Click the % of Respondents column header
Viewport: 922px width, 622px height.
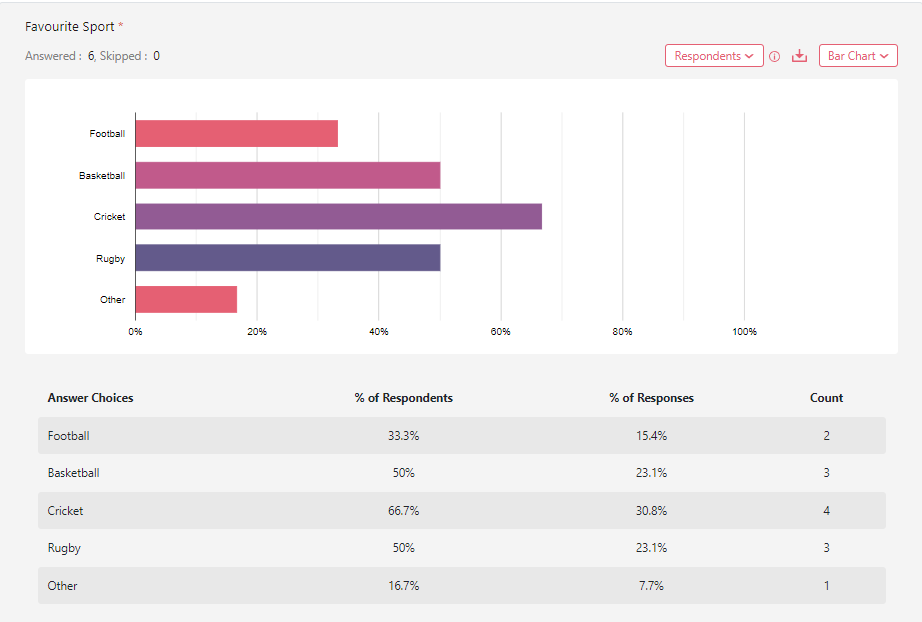(x=403, y=398)
